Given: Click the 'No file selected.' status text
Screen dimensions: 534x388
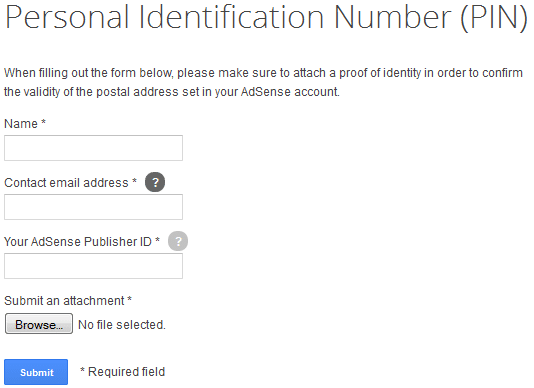Looking at the screenshot, I should click(122, 325).
